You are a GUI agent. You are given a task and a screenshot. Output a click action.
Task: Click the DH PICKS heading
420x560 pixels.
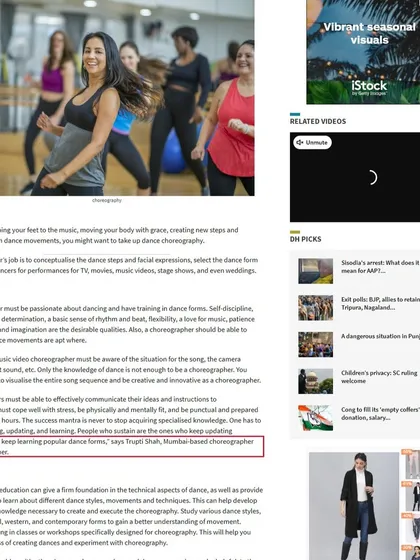(x=306, y=239)
